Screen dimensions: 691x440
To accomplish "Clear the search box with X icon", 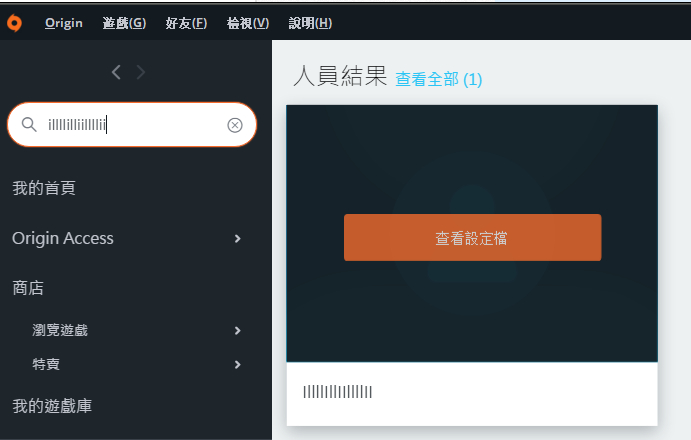I will [x=235, y=125].
